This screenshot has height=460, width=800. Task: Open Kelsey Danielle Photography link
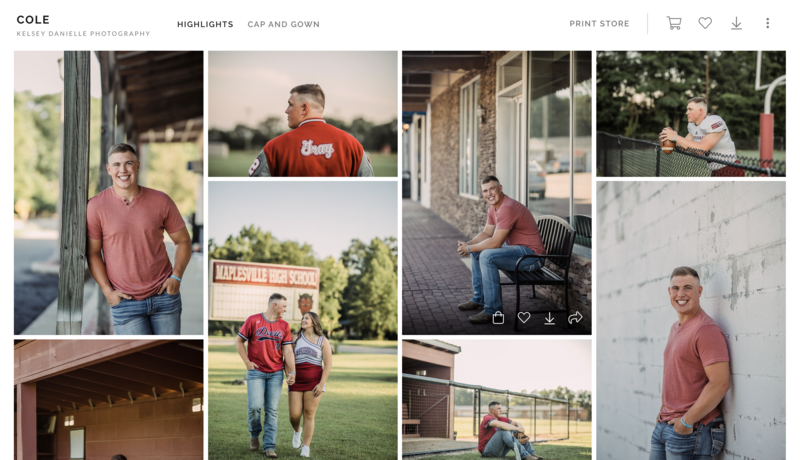[x=83, y=34]
